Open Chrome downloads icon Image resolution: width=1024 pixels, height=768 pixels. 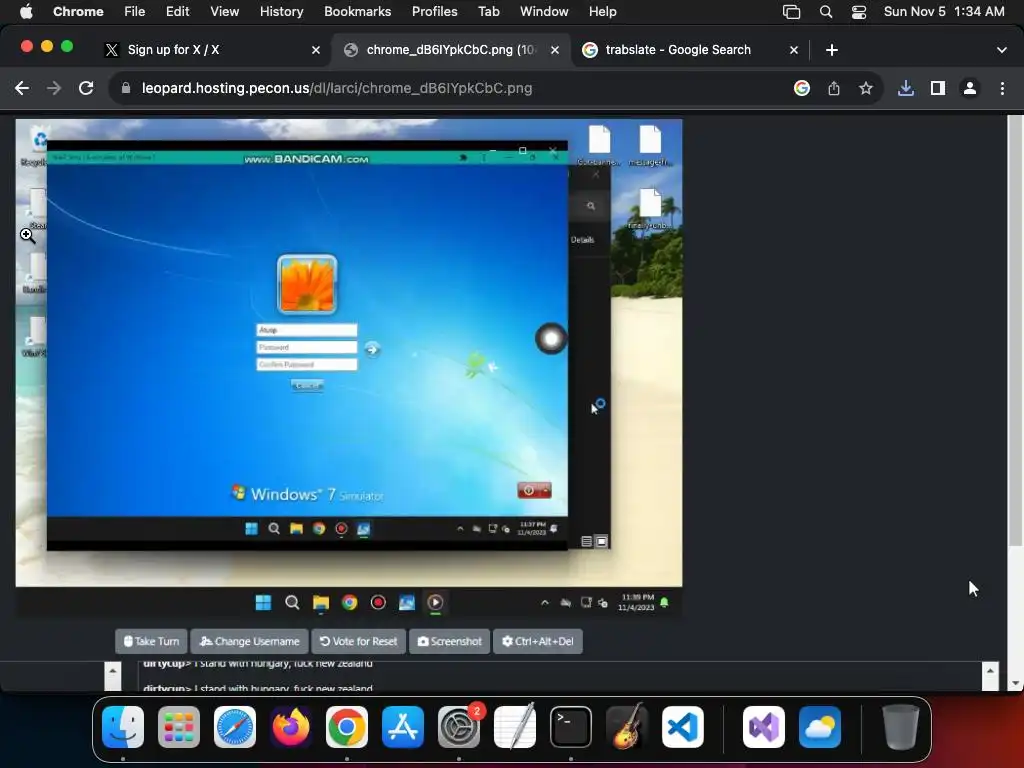point(906,88)
